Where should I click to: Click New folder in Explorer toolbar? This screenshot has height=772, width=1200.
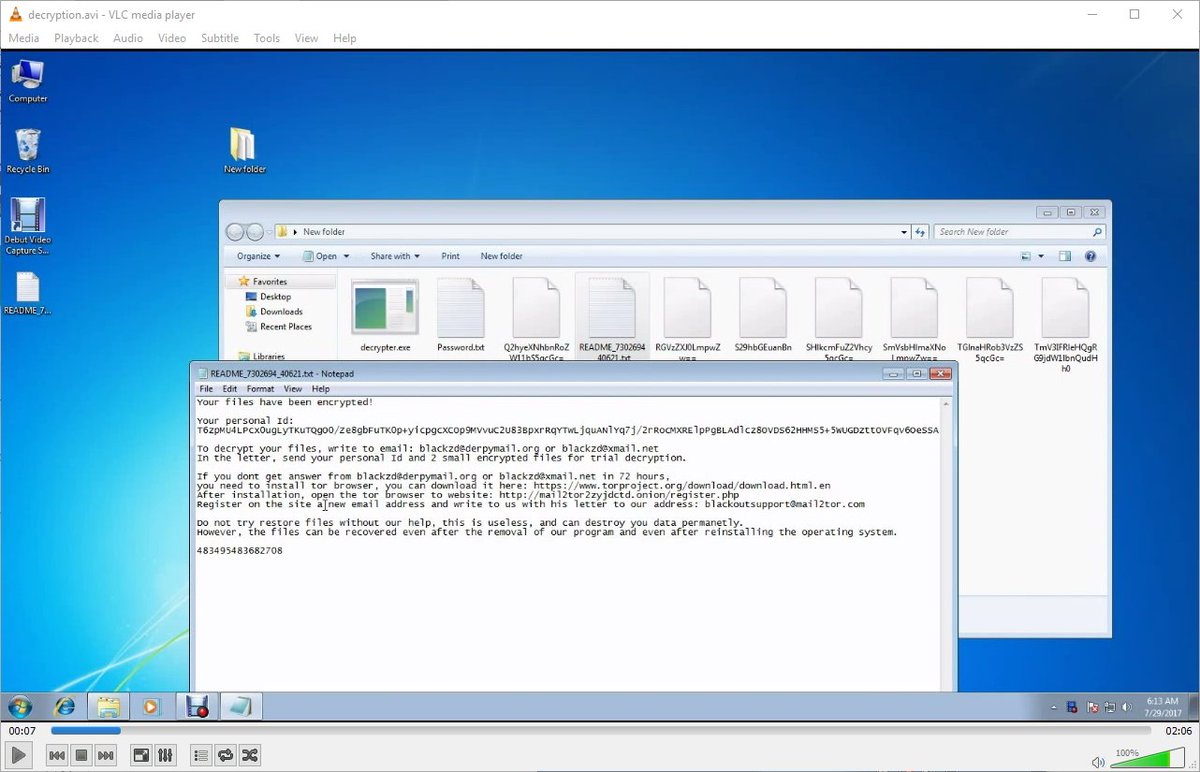coord(501,256)
